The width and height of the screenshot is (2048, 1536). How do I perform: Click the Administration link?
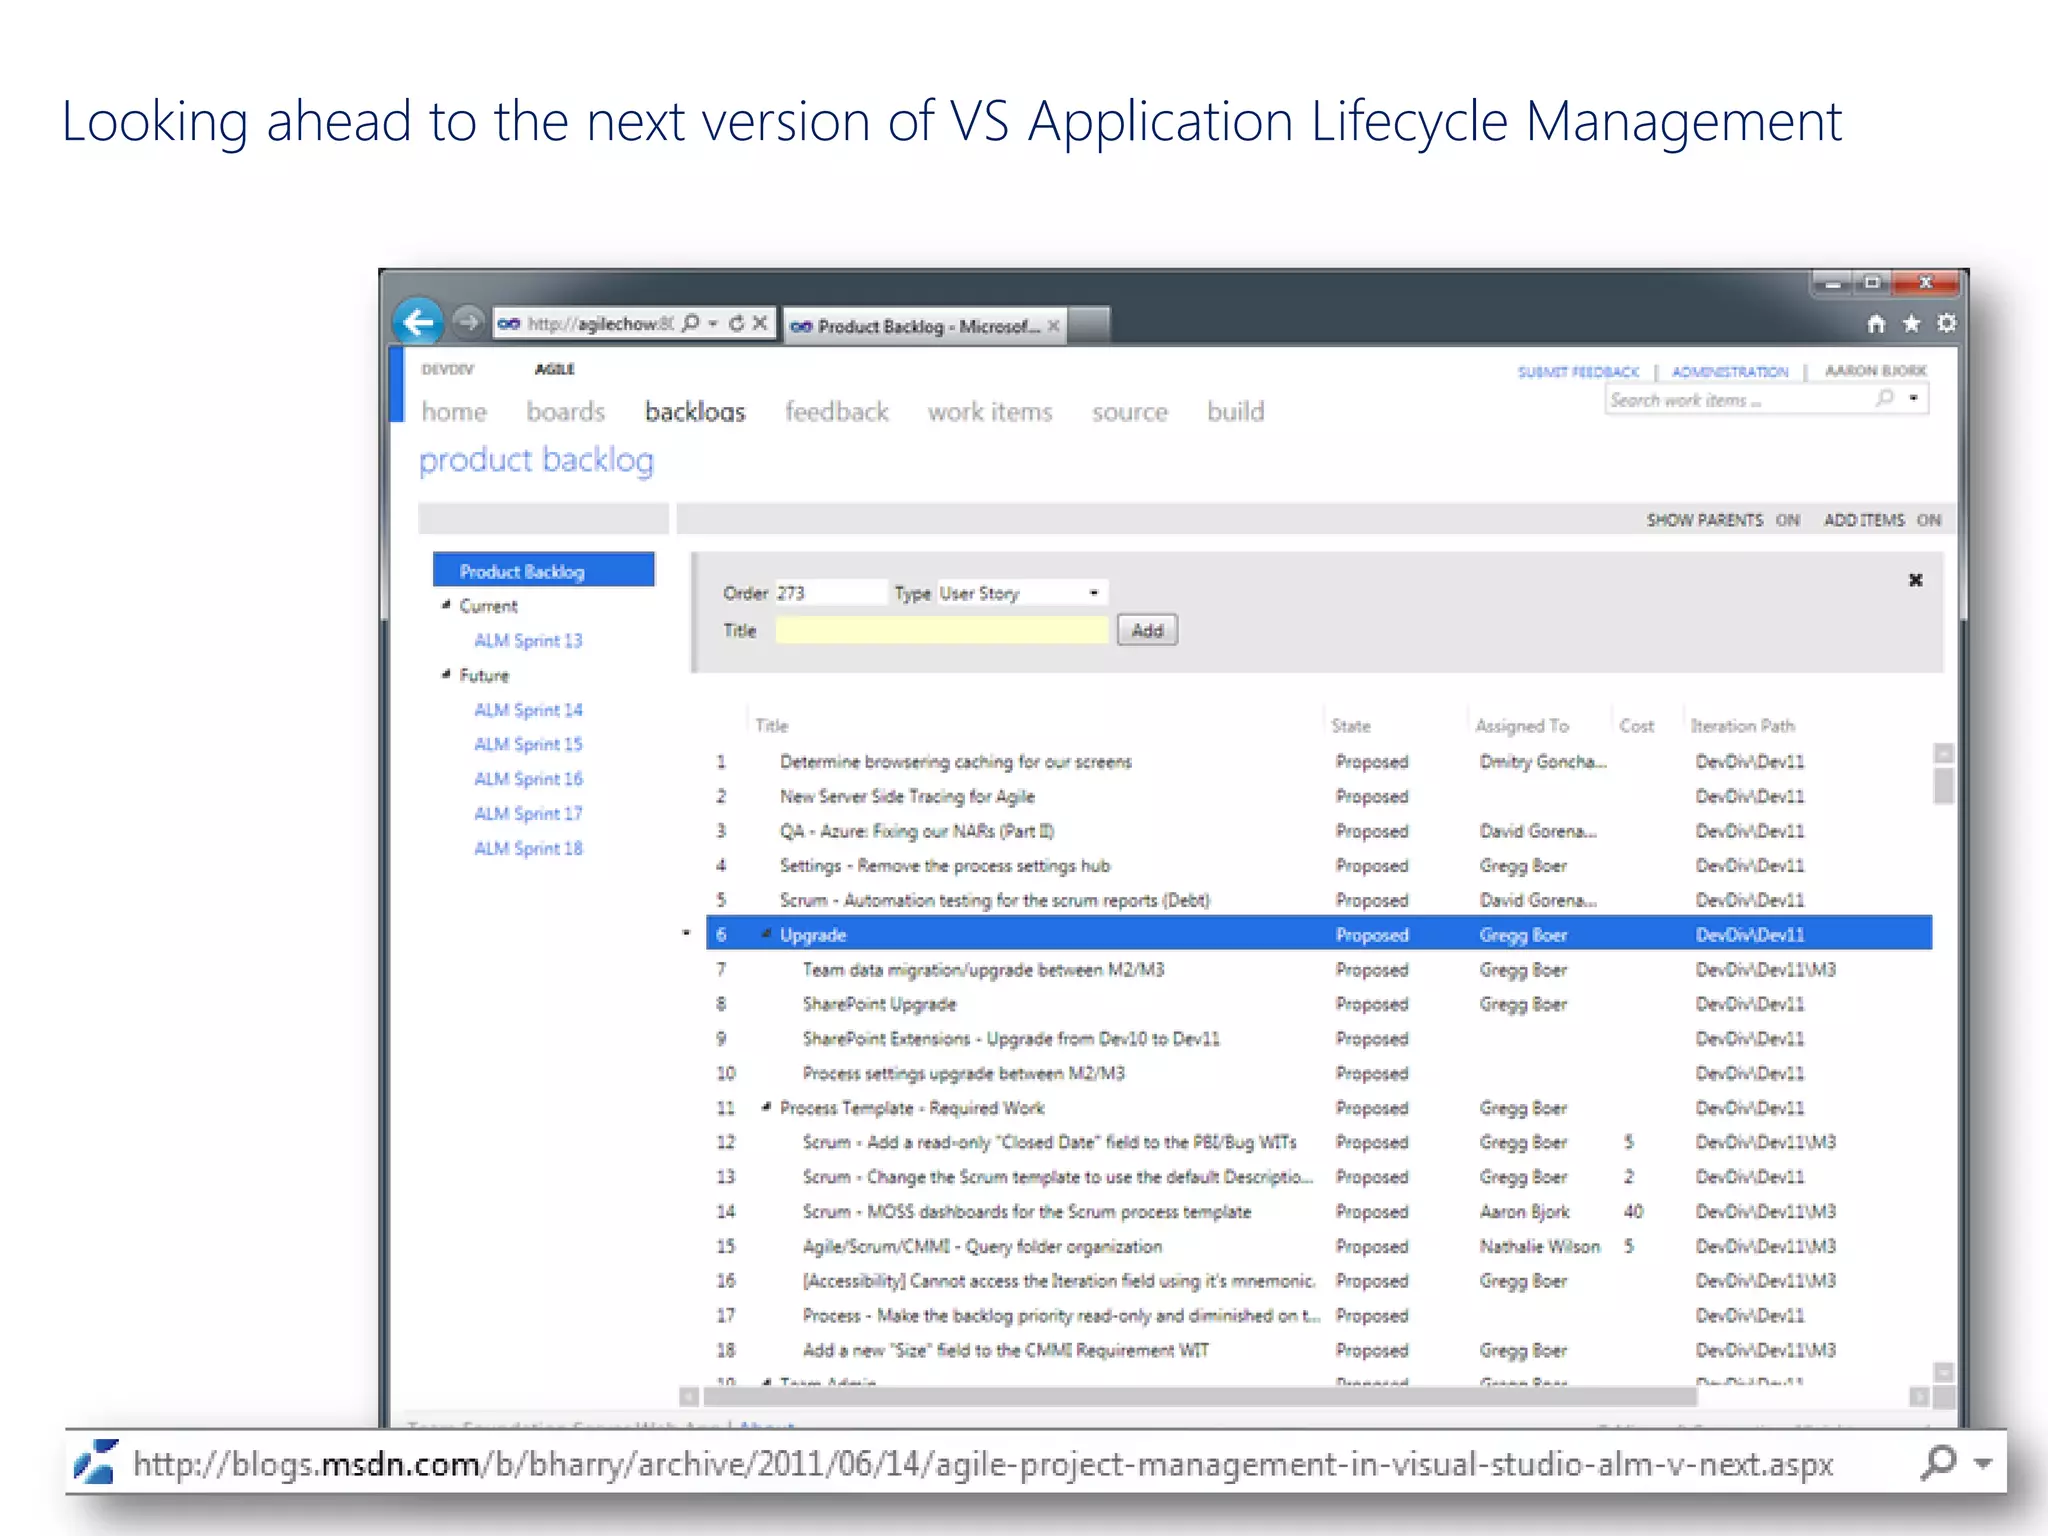coord(1730,372)
